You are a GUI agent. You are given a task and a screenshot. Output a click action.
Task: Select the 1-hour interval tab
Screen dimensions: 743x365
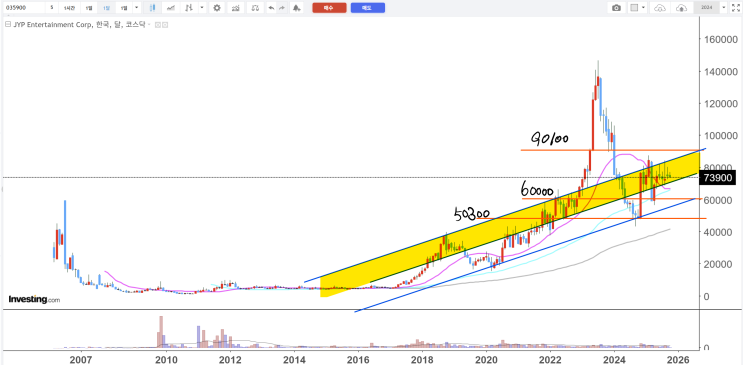pos(69,8)
